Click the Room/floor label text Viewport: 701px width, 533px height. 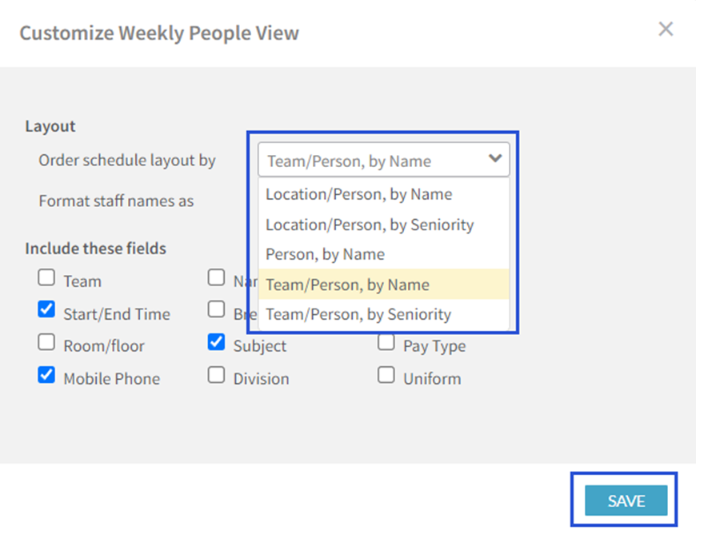point(104,346)
